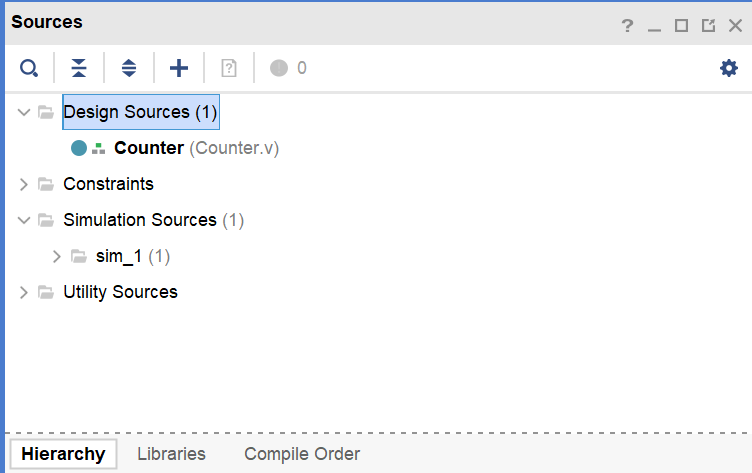The height and width of the screenshot is (473, 752).
Task: Float the Sources panel
Action: pos(708,26)
